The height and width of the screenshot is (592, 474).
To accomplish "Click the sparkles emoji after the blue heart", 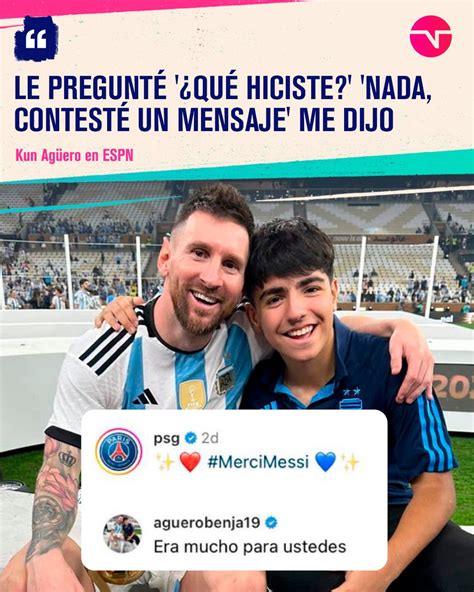I will (349, 462).
